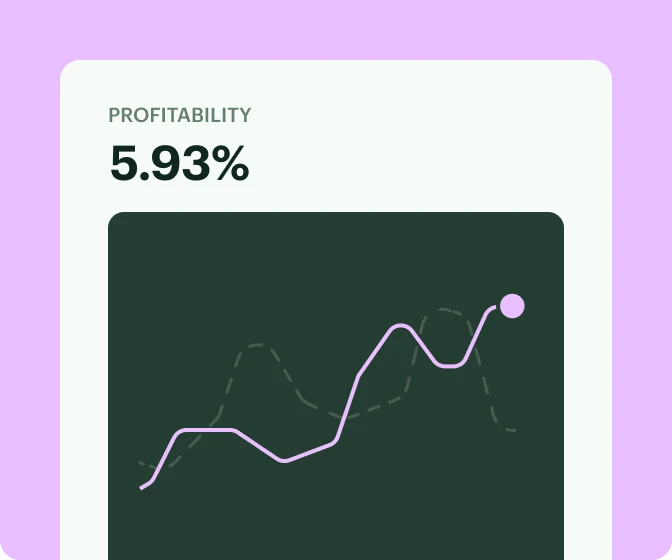The width and height of the screenshot is (672, 560).
Task: Click the purple background right of the card
Action: coord(642,300)
